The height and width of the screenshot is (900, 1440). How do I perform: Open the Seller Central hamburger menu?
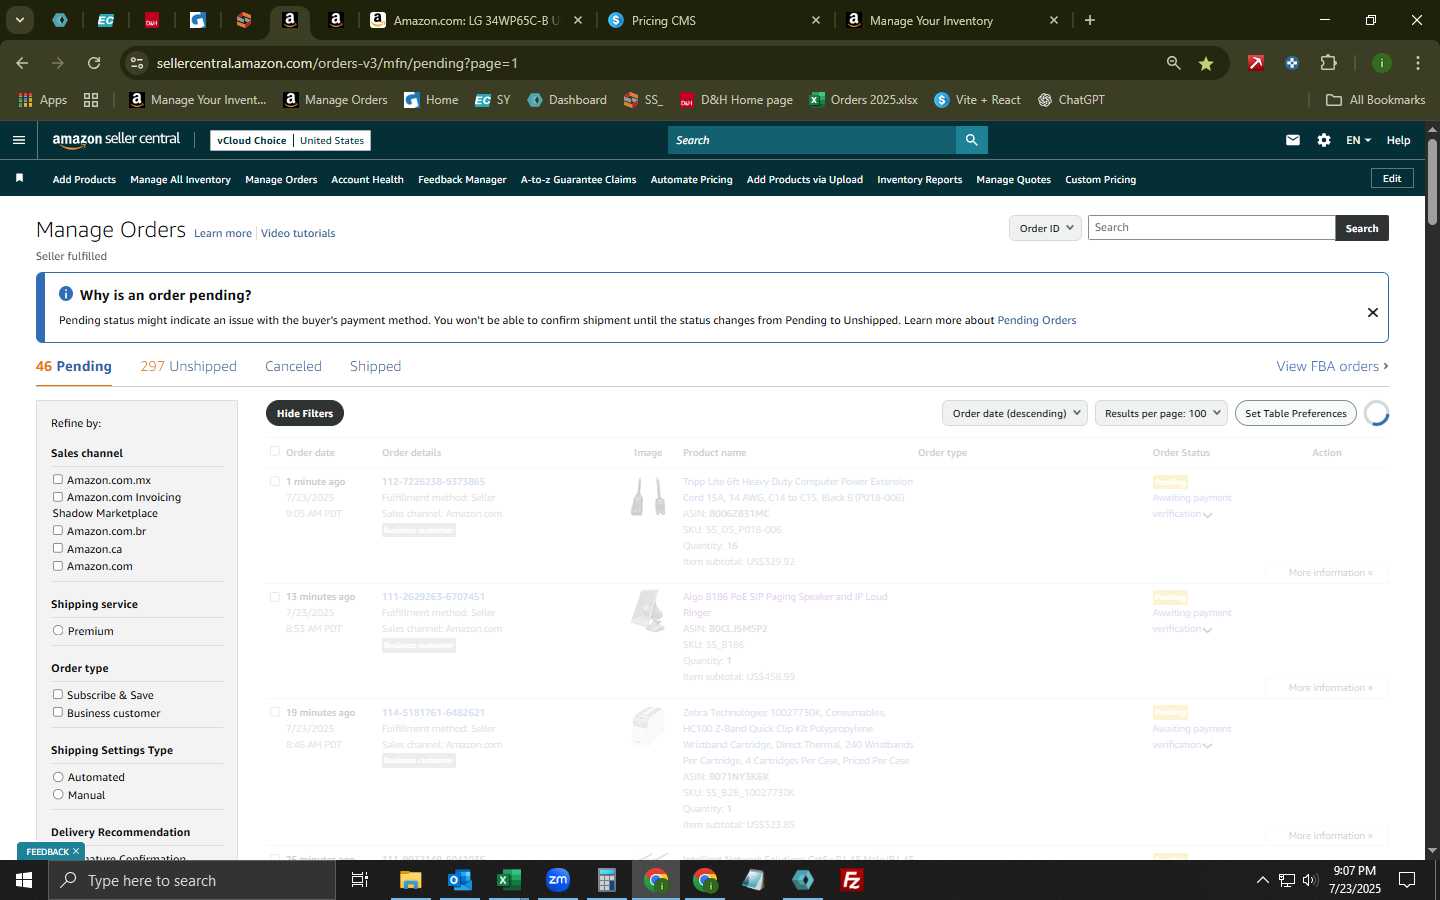pos(18,140)
